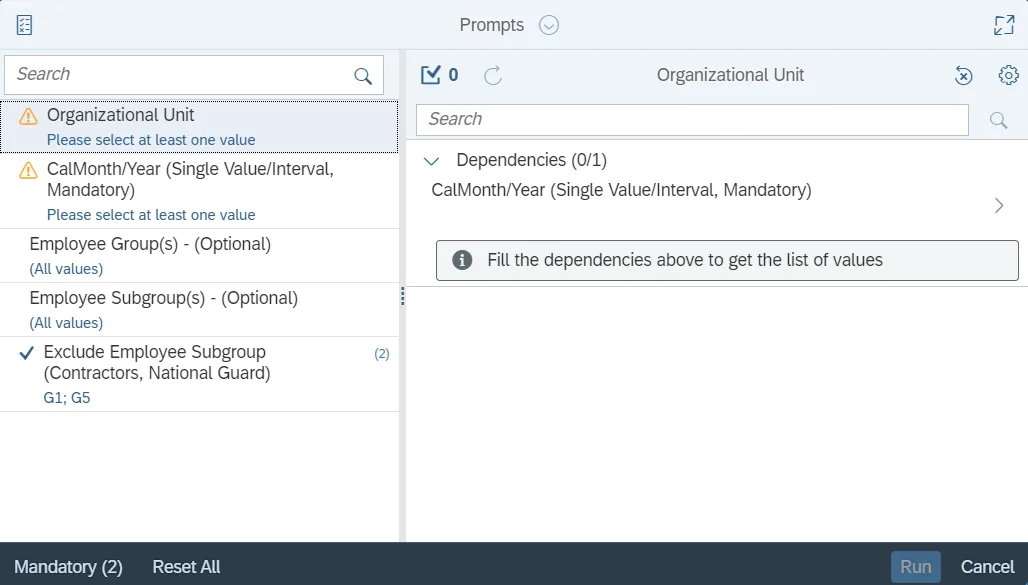
Task: Click the search magnifier in the values panel
Action: pyautogui.click(x=998, y=120)
